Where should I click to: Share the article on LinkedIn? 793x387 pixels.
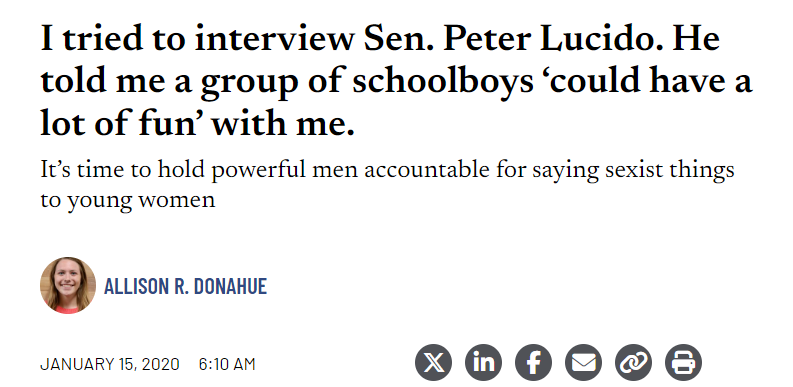point(483,363)
